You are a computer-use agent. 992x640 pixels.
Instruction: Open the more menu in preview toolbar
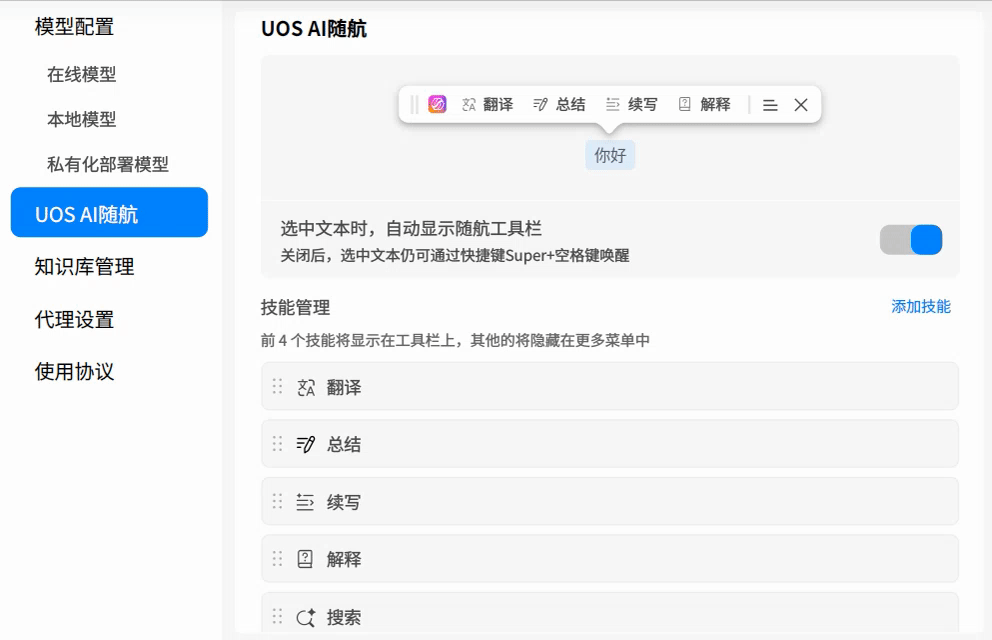click(770, 105)
